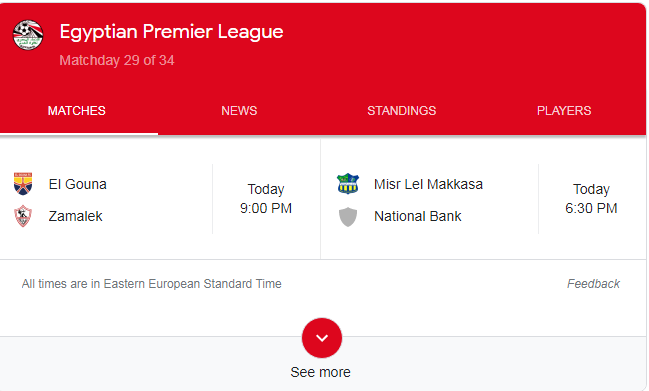The height and width of the screenshot is (391, 649).
Task: Click the National Bank shield icon
Action: 348,217
